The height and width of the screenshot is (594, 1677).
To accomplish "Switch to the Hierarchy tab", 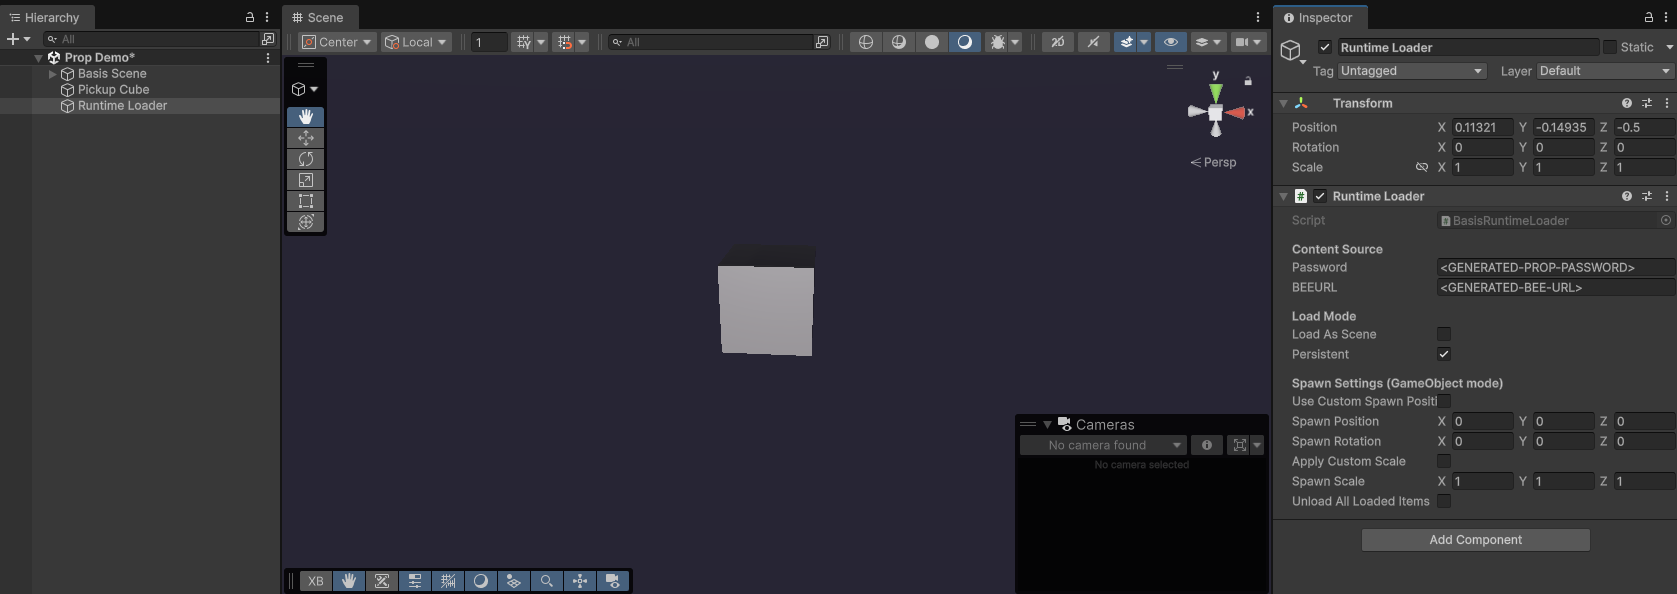I will [x=46, y=17].
